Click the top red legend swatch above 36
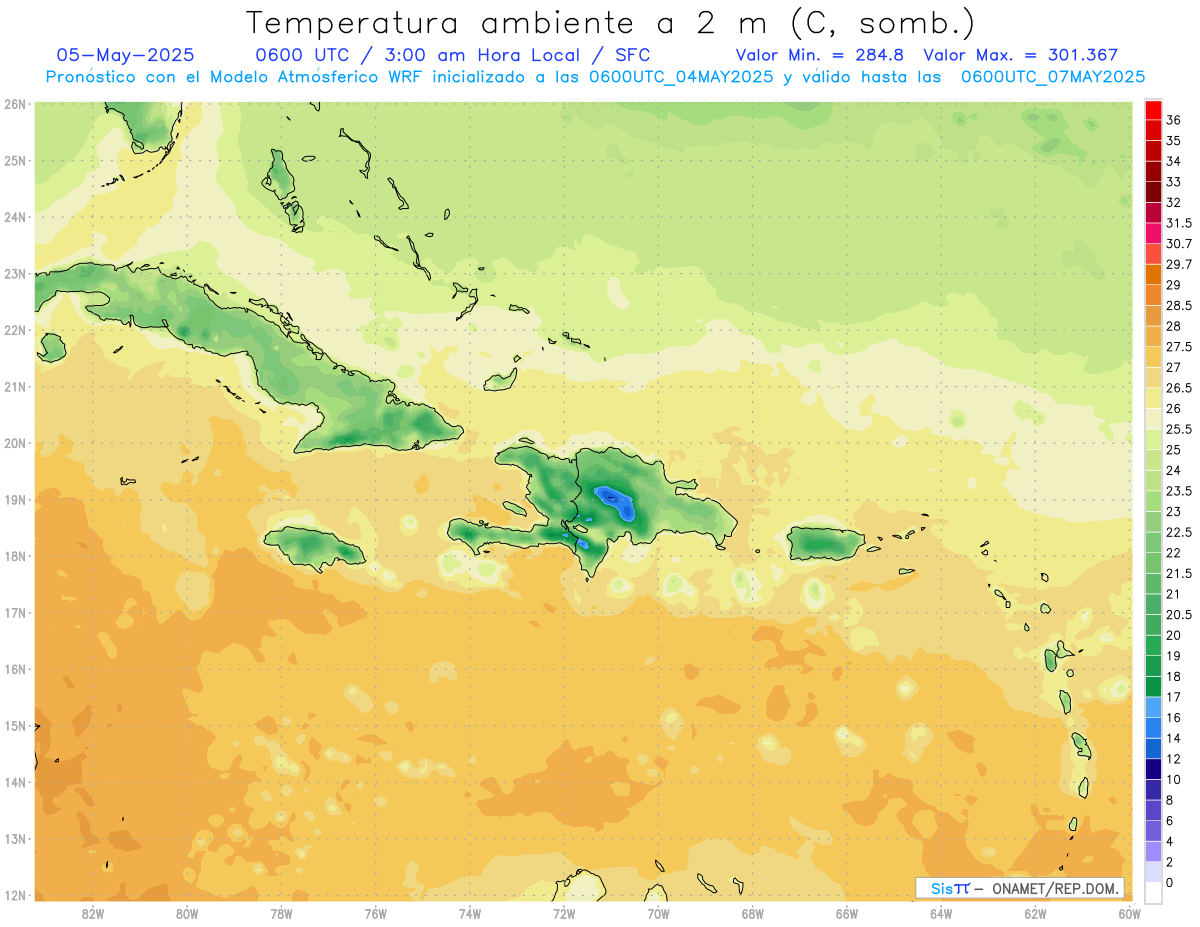The image size is (1200, 927). coord(1152,110)
